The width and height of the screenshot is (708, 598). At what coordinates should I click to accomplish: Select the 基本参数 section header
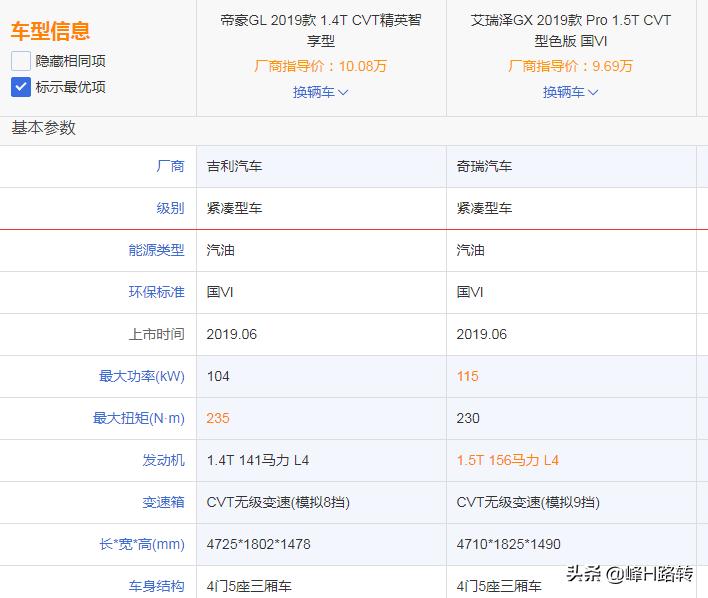[43, 128]
